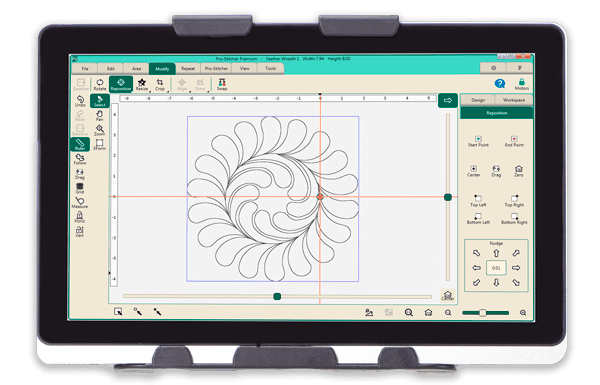Nudge the design right
600x385 pixels.
pyautogui.click(x=516, y=268)
